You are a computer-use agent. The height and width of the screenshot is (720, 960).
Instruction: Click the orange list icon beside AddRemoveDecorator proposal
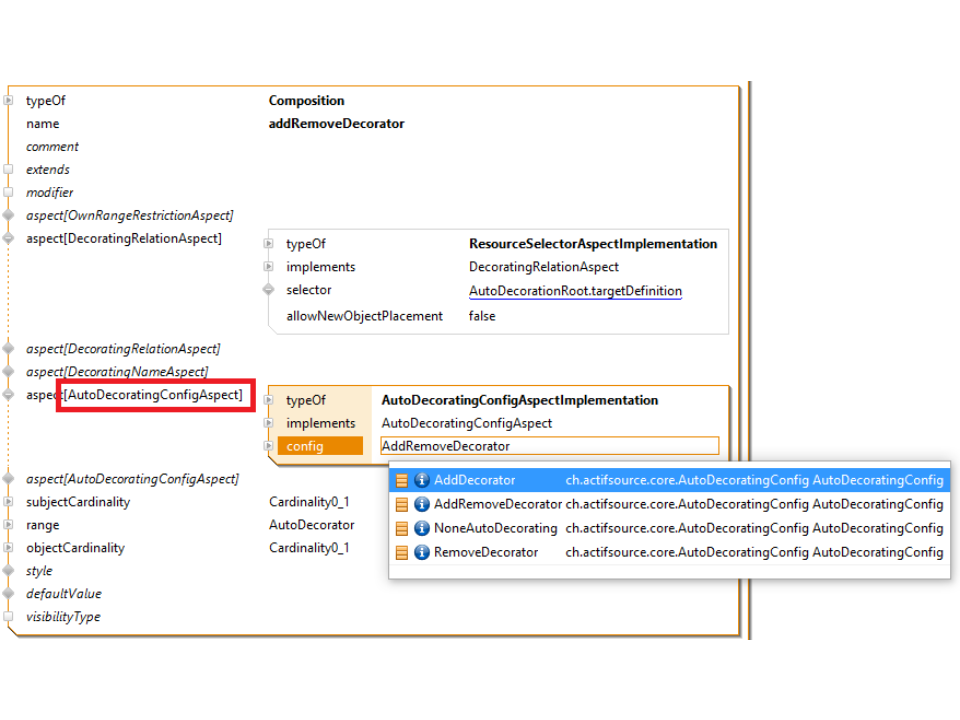(x=404, y=504)
